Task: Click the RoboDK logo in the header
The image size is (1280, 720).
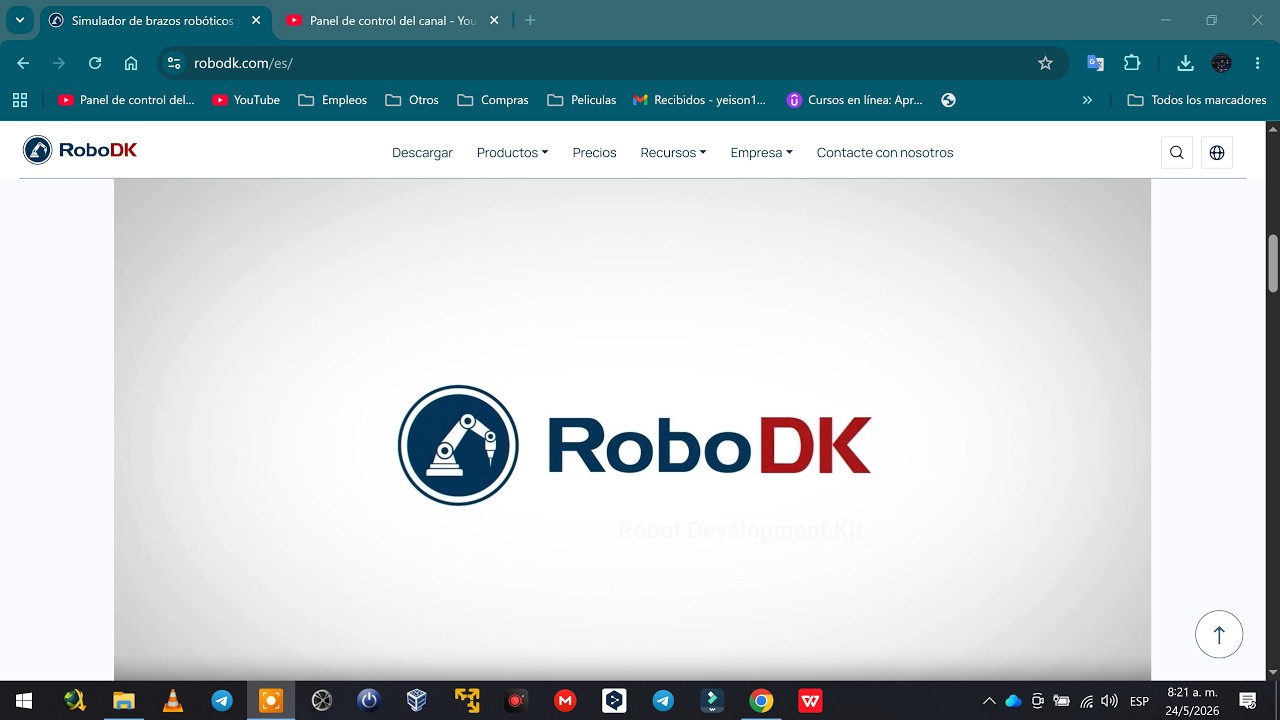Action: (80, 151)
